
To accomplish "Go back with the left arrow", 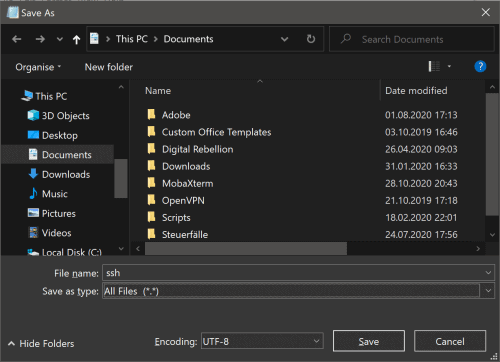I will tap(17, 39).
